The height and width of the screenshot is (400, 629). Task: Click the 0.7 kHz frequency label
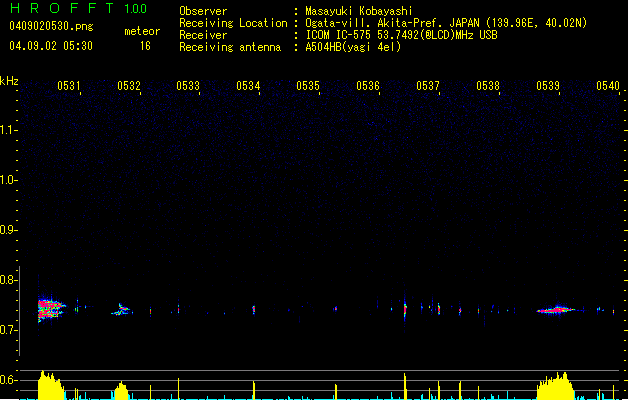(x=9, y=330)
